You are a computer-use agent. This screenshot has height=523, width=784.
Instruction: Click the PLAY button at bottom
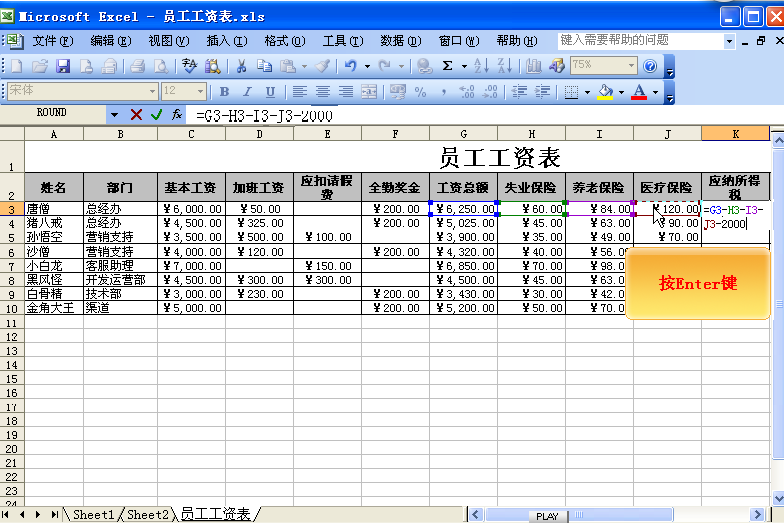coord(548,516)
